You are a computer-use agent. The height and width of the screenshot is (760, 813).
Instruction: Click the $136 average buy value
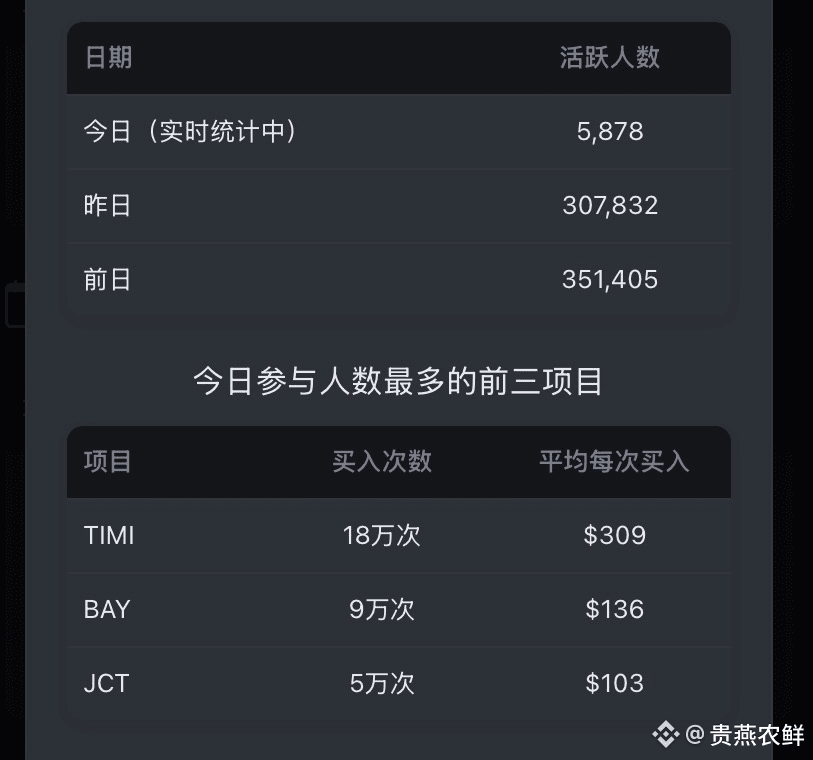(614, 609)
